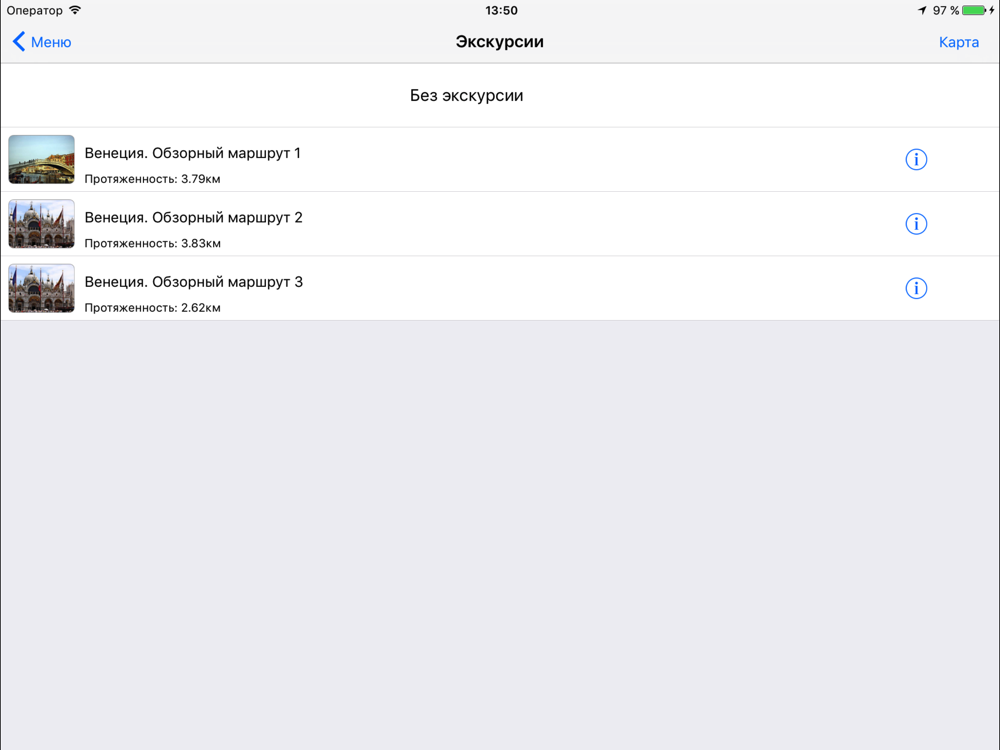This screenshot has width=1000, height=750.
Task: Open info for Обзорный маршрут 3
Action: [916, 288]
